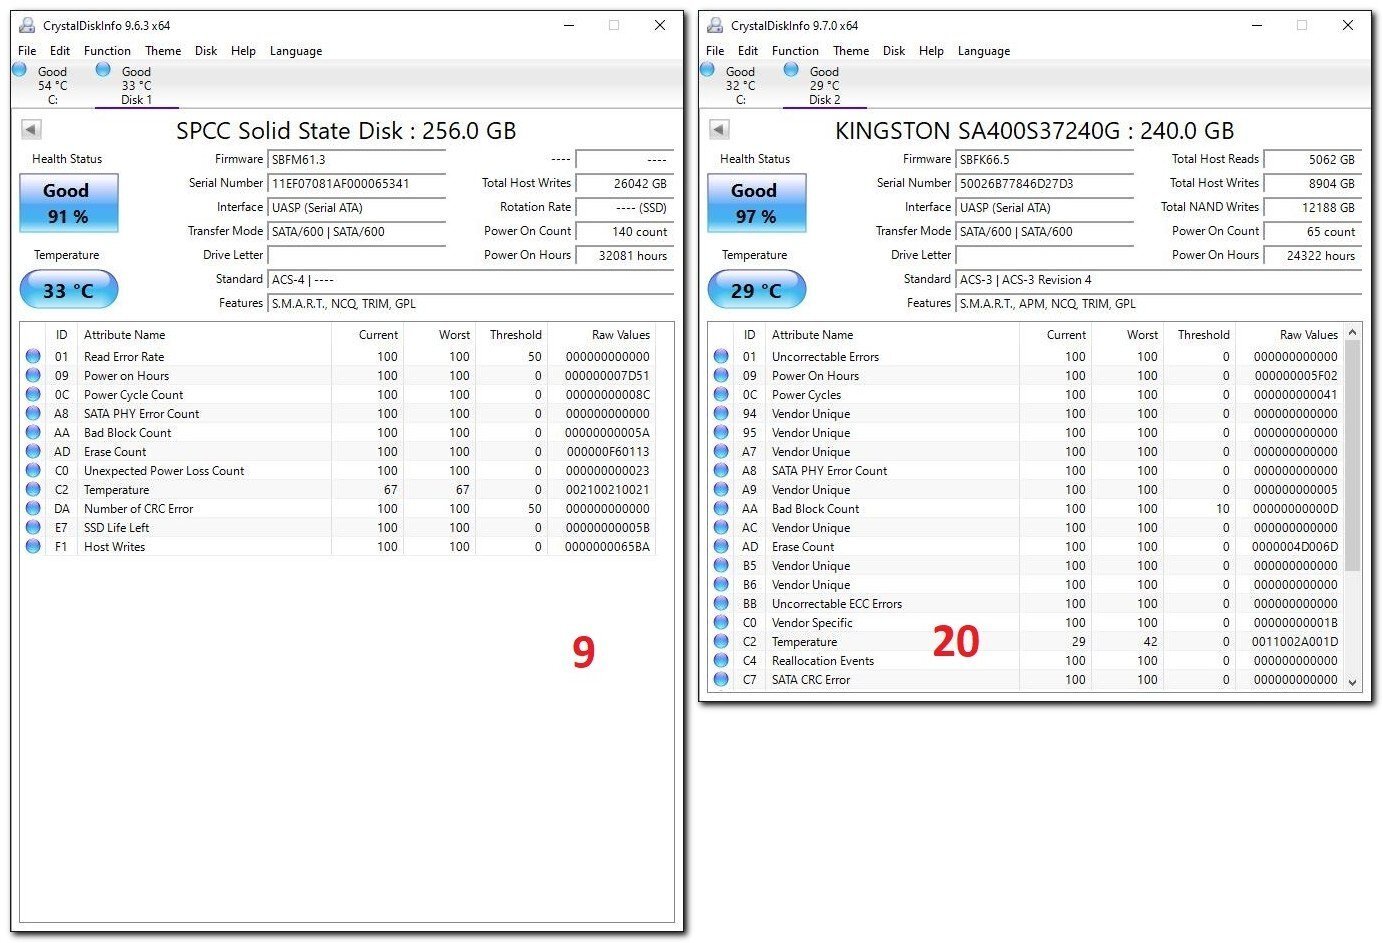Image resolution: width=1383 pixels, height=943 pixels.
Task: Click status orb for Kingston Bad Block Count
Action: click(x=721, y=508)
